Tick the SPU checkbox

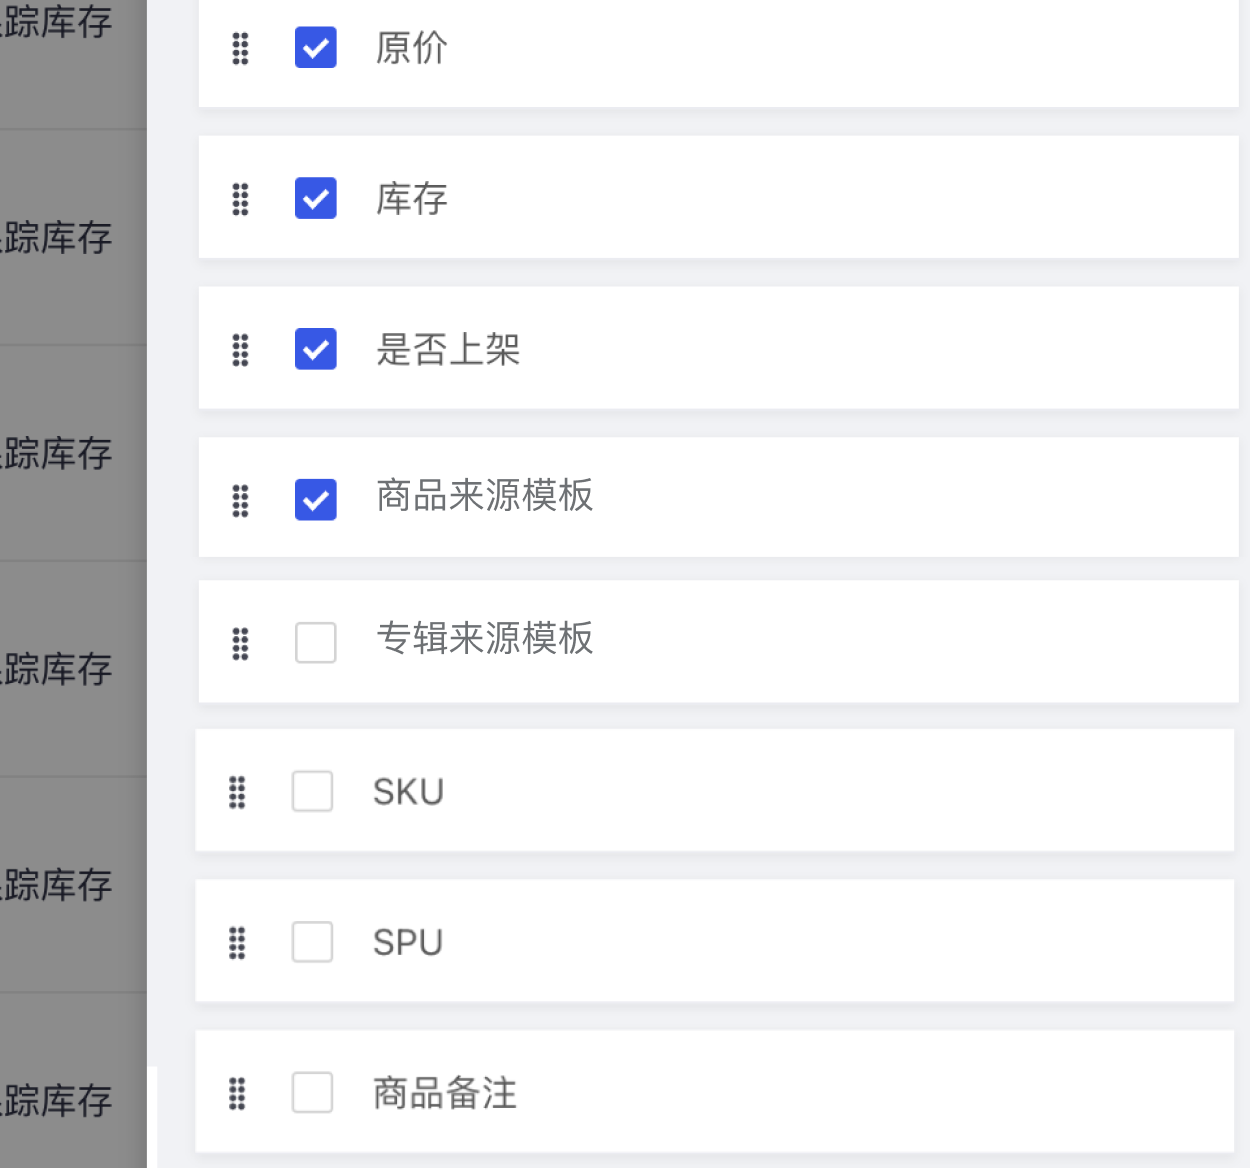(x=312, y=941)
